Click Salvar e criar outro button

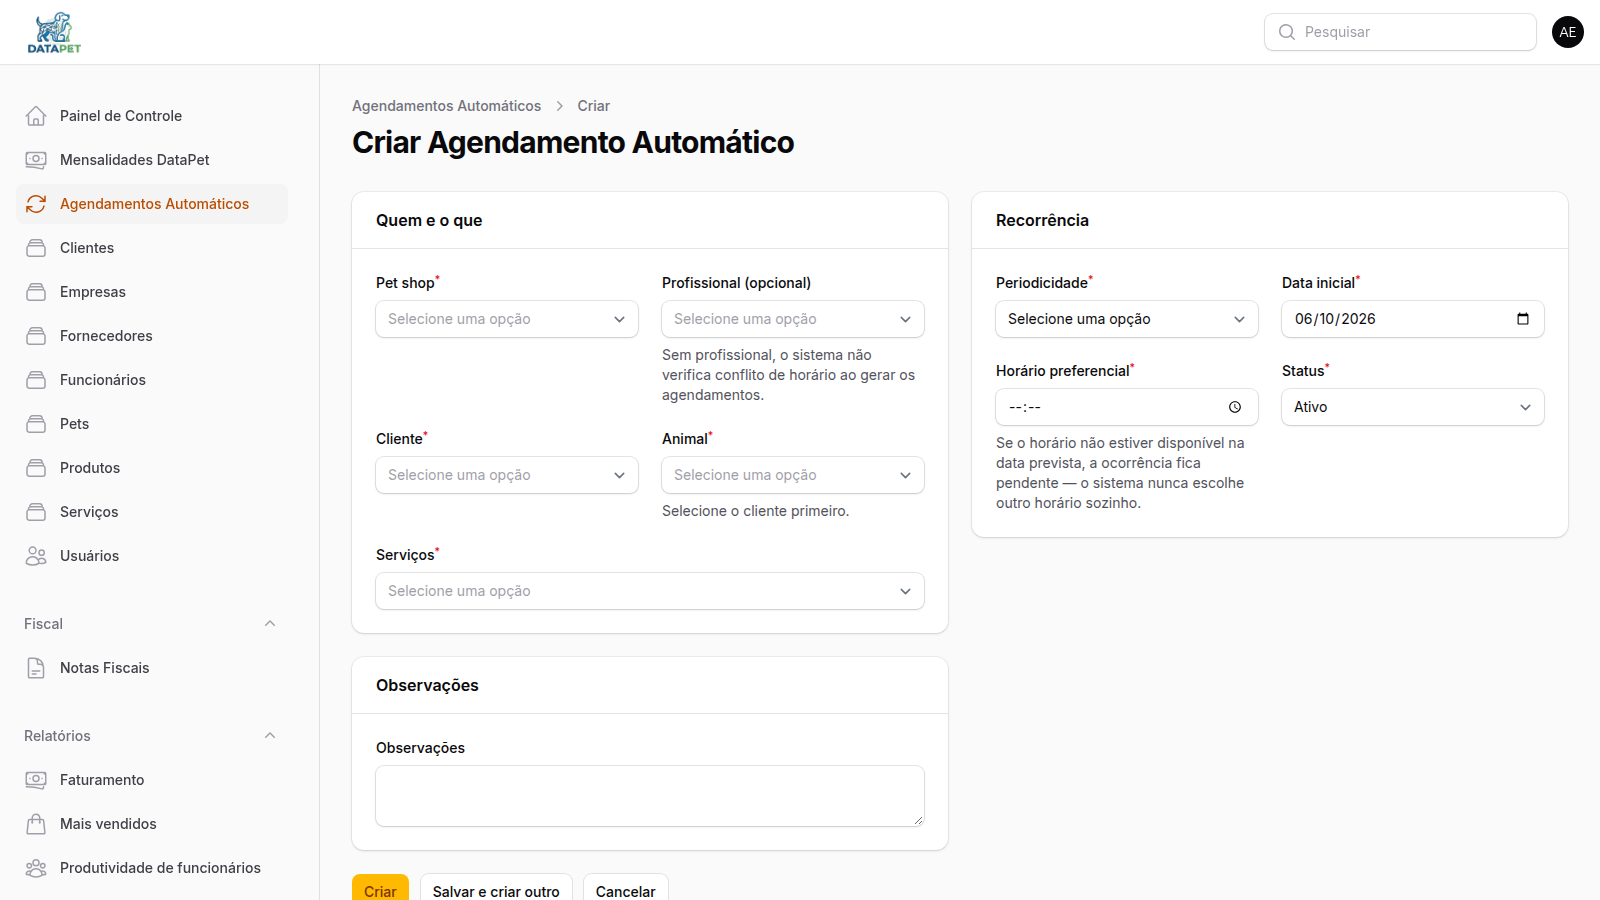pos(496,889)
